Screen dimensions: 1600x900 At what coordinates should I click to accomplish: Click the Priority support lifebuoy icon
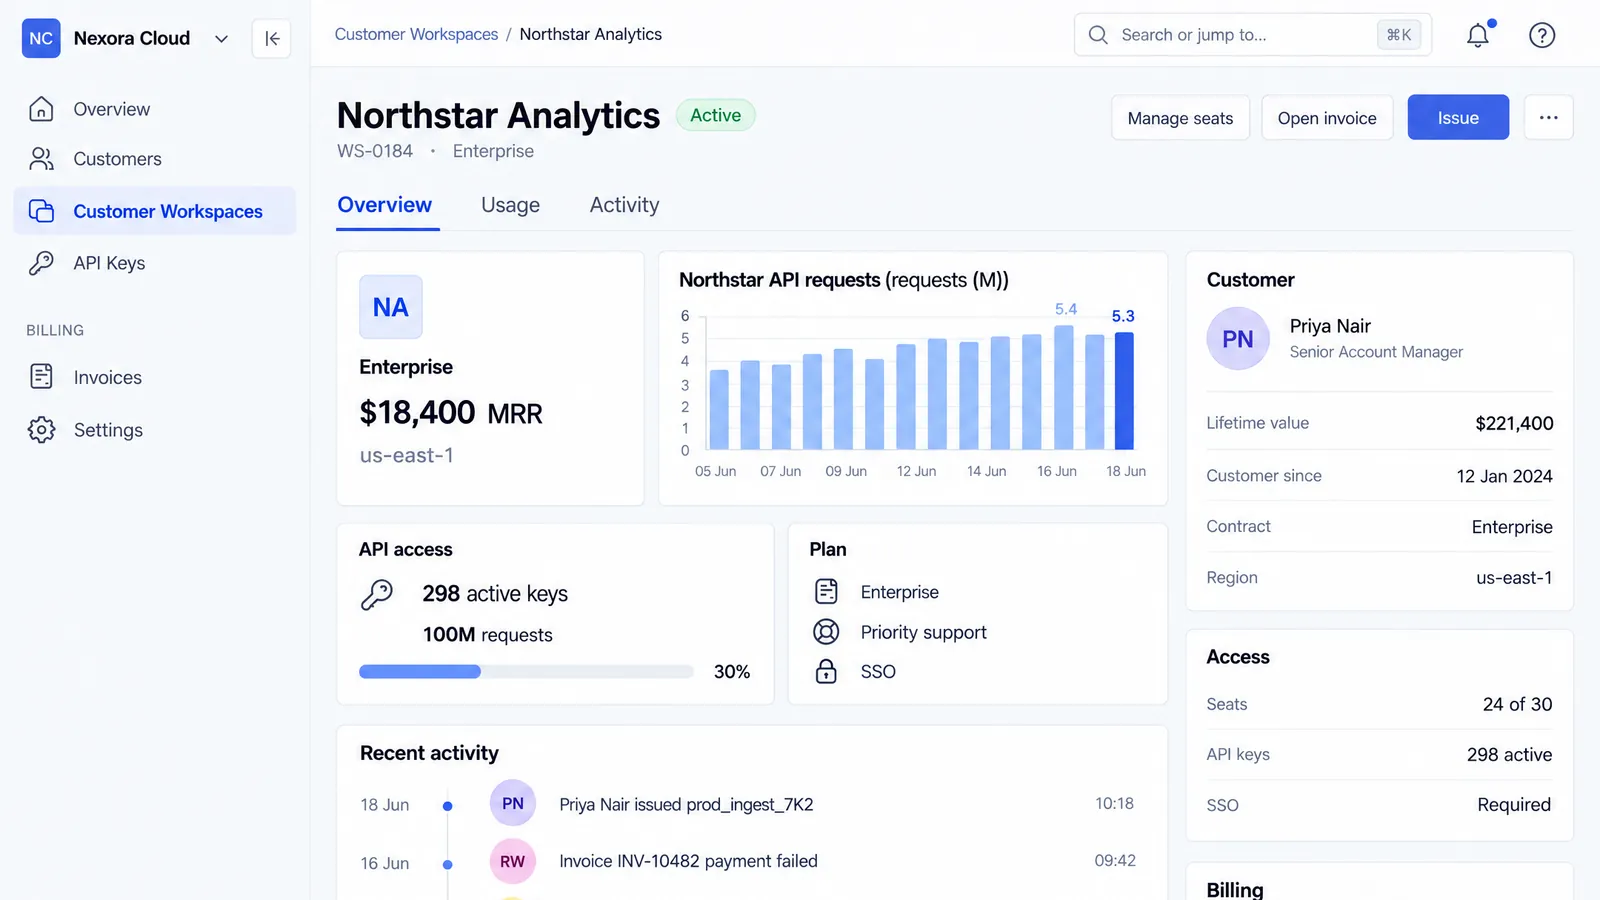tap(826, 632)
